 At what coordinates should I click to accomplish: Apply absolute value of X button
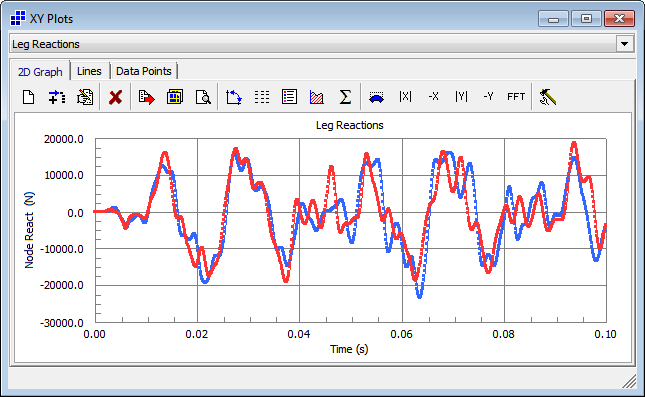tap(405, 97)
